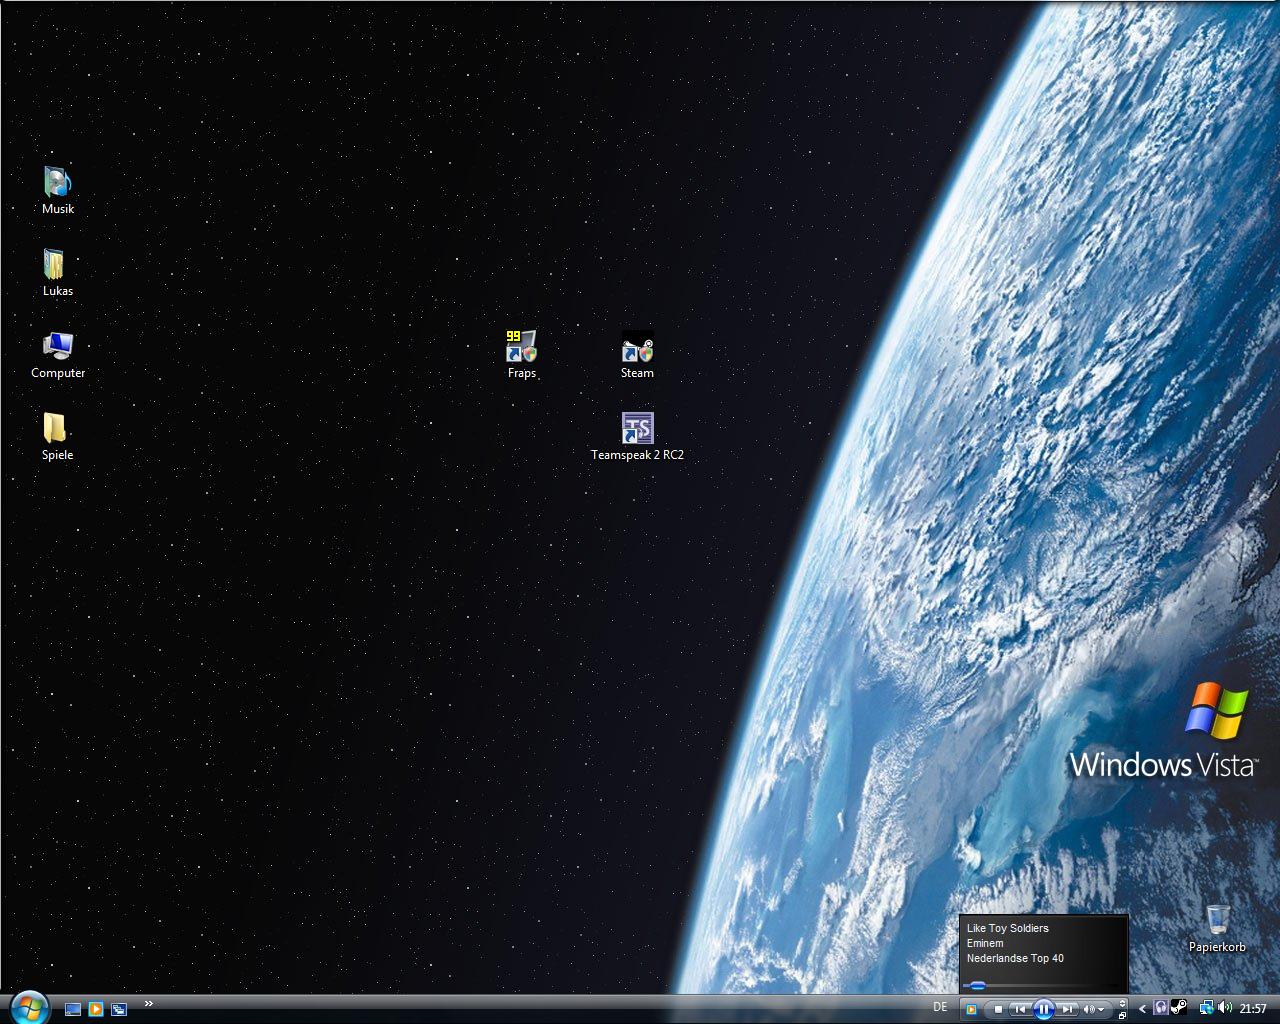Open the Windows Start menu

click(29, 1007)
